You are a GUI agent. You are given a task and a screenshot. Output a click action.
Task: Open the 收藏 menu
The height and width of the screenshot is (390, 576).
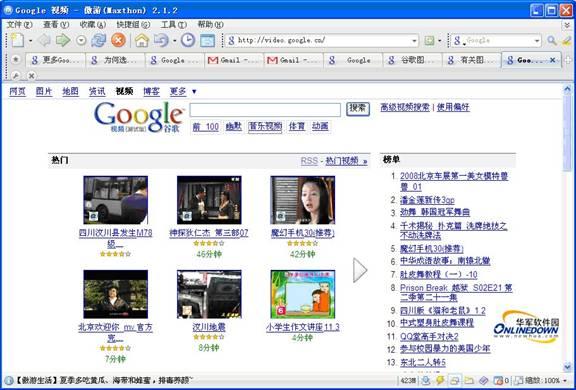tap(93, 25)
